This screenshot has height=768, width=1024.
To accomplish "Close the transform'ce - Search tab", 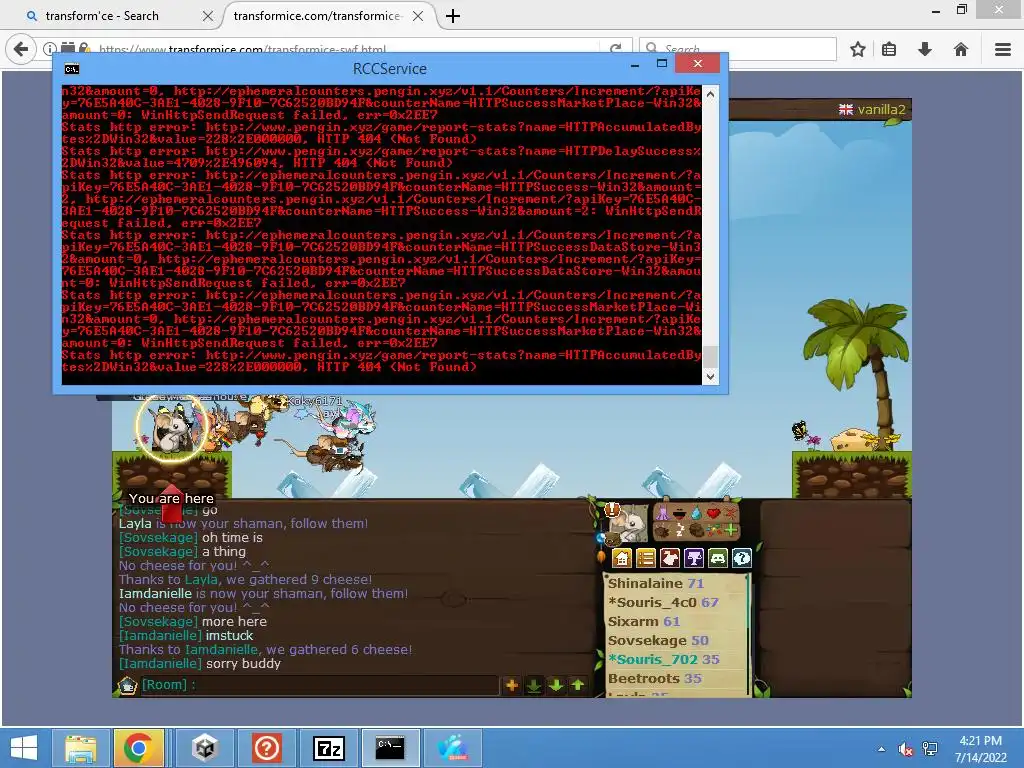I will tap(208, 16).
